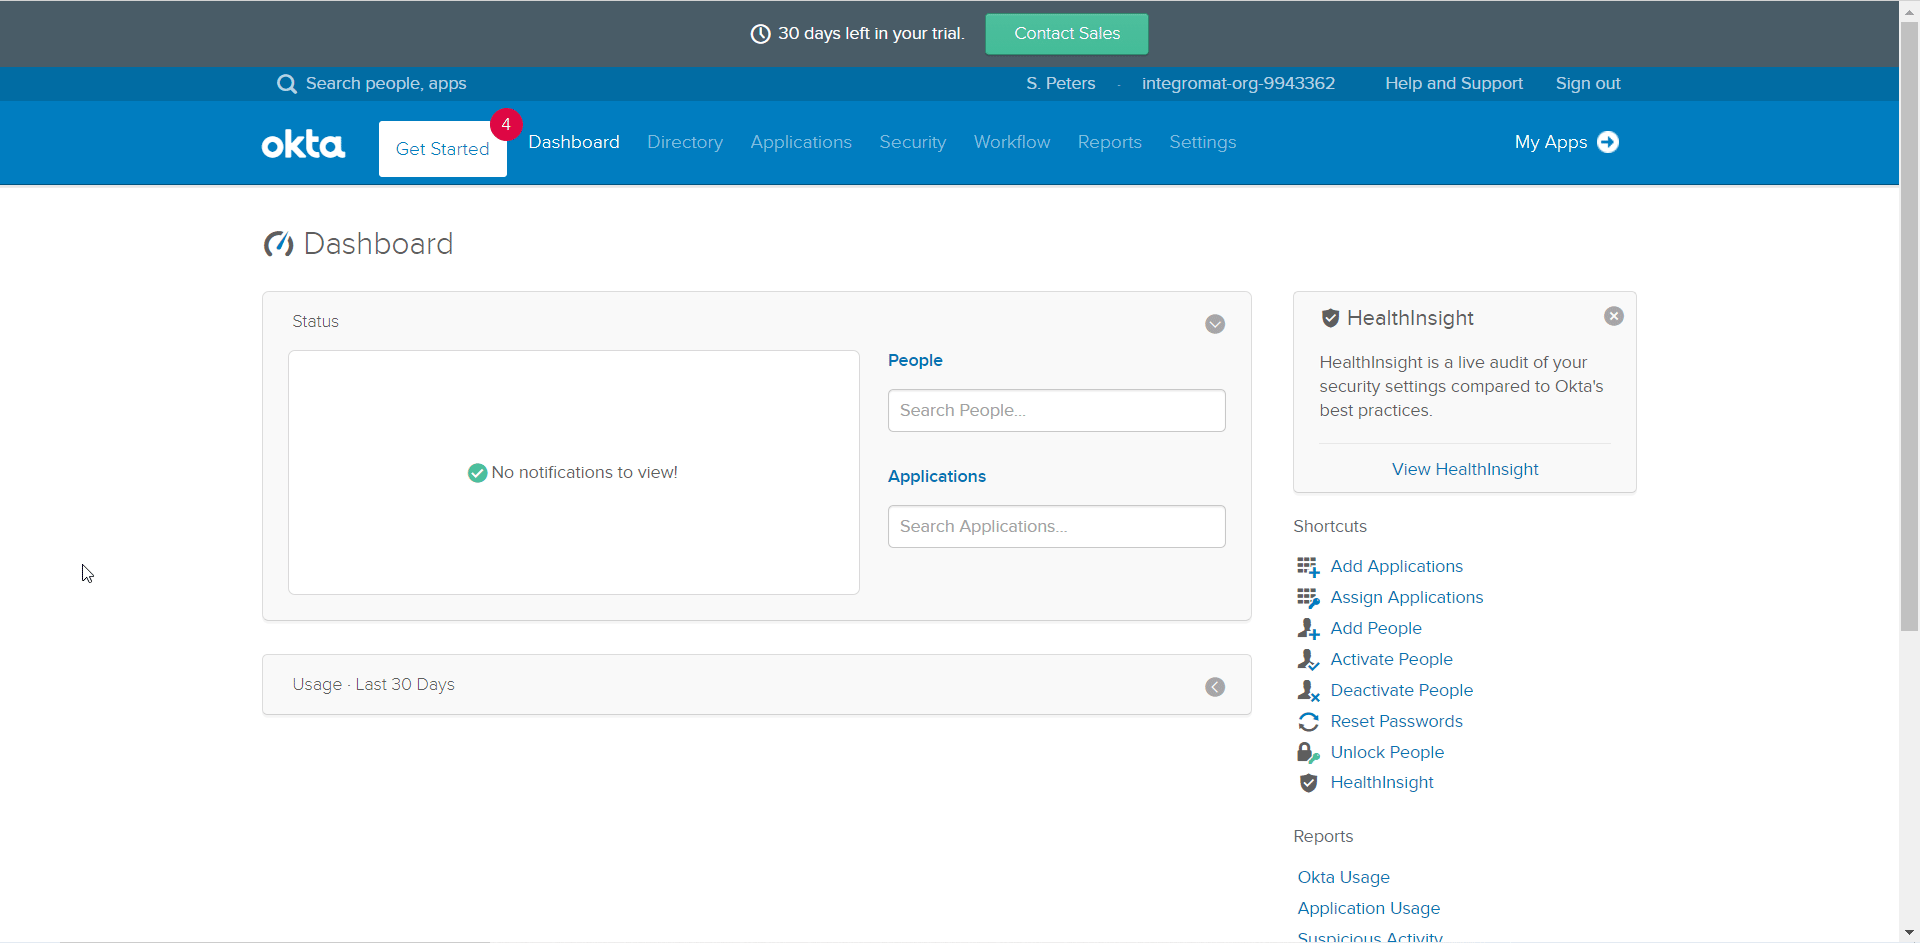Viewport: 1920px width, 943px height.
Task: Click the 'HealthInsight' panel title text
Action: [1410, 318]
